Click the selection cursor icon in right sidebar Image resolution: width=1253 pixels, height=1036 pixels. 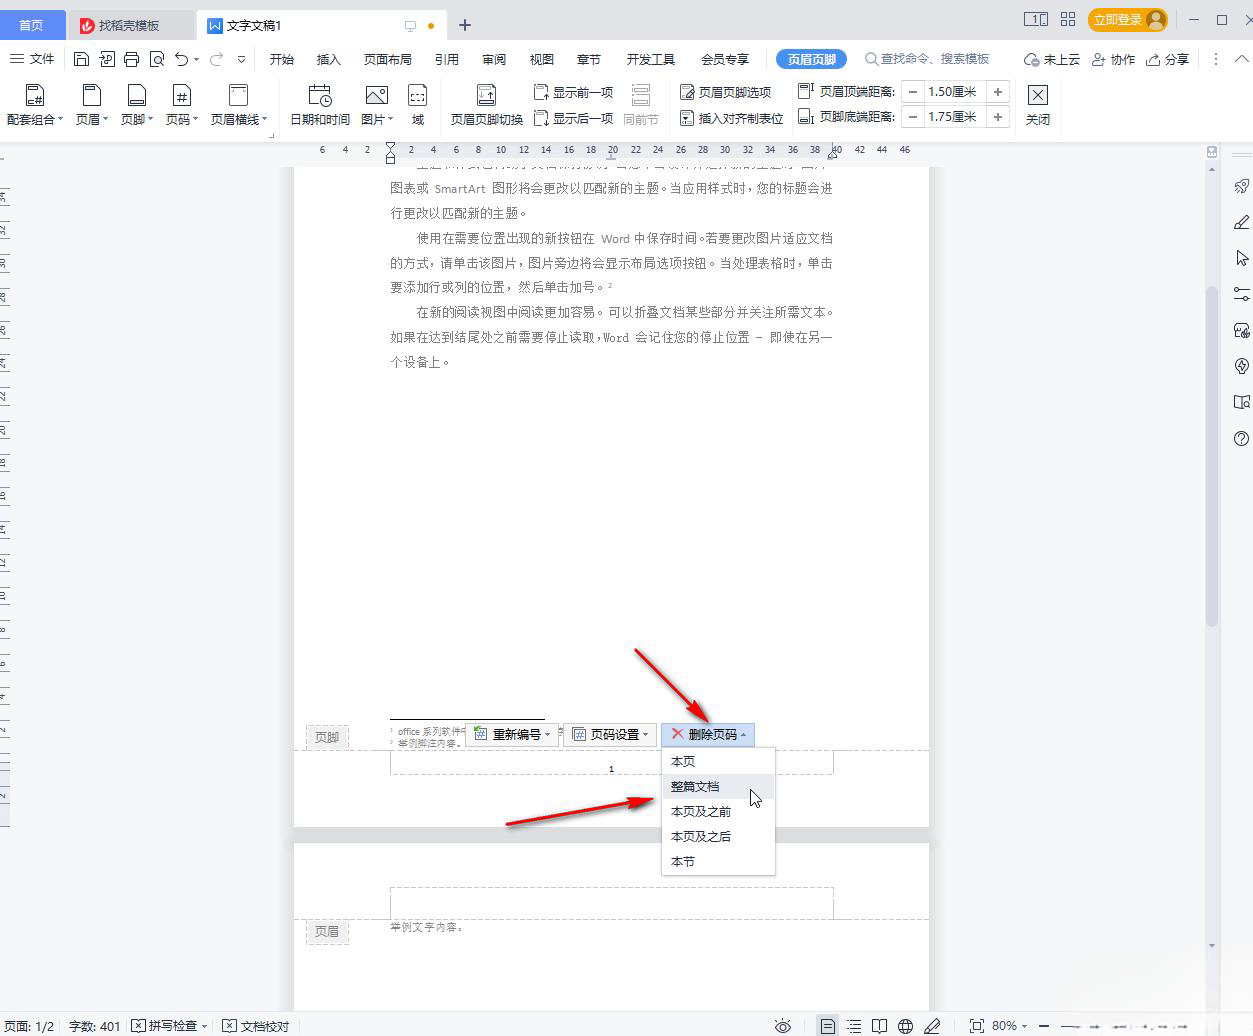[x=1241, y=258]
